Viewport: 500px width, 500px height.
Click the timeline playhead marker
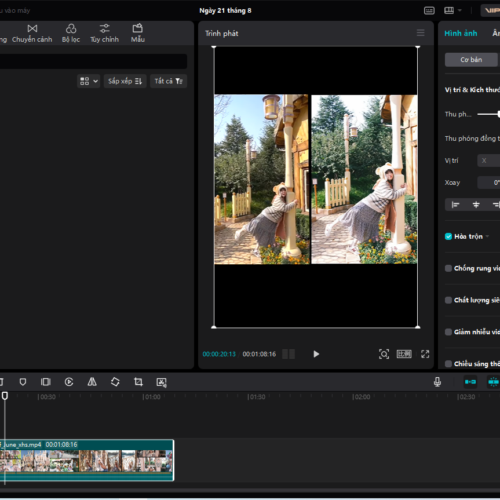[x=5, y=396]
